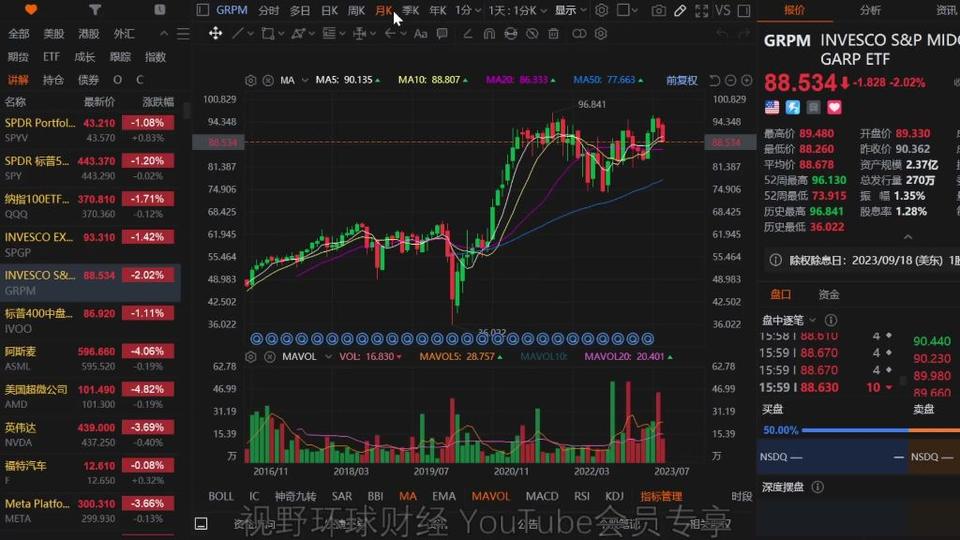Expand the 显示 display dropdown

[571, 10]
